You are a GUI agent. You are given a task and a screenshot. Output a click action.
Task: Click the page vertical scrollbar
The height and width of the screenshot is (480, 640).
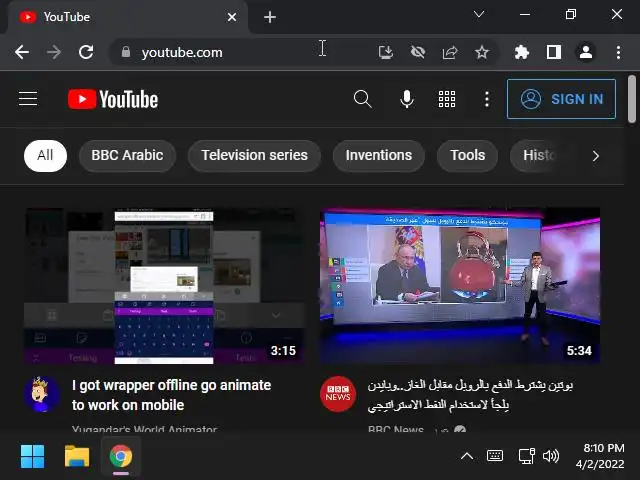tap(632, 99)
